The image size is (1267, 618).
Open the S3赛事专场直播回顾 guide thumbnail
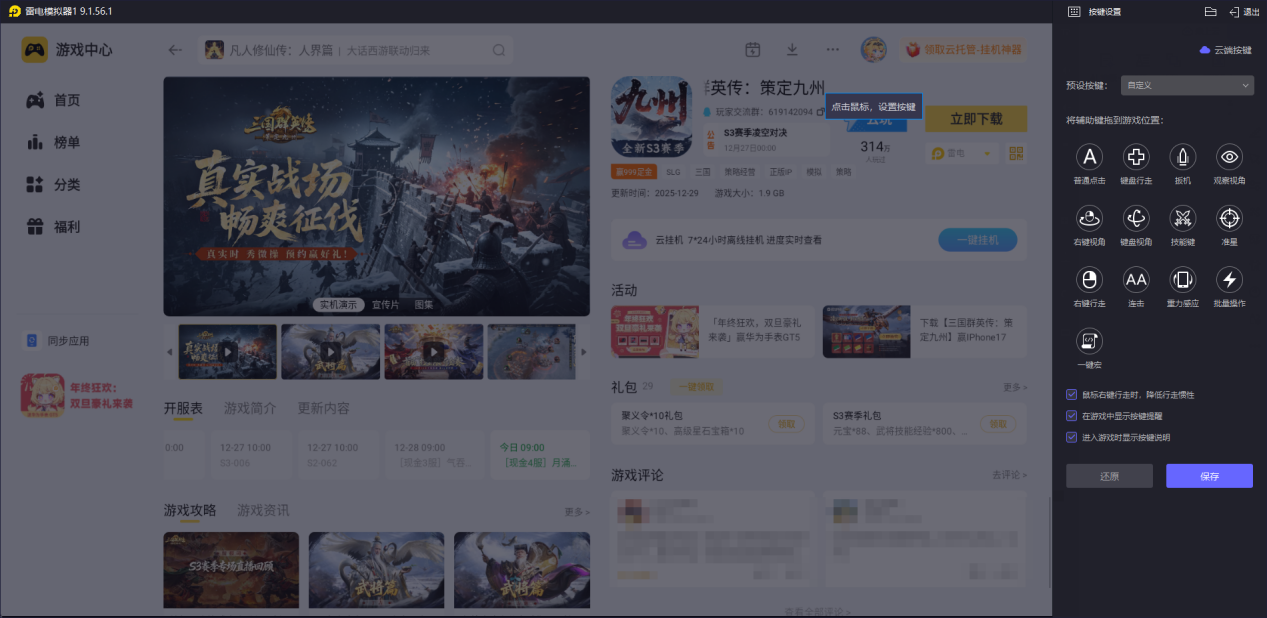[x=231, y=570]
